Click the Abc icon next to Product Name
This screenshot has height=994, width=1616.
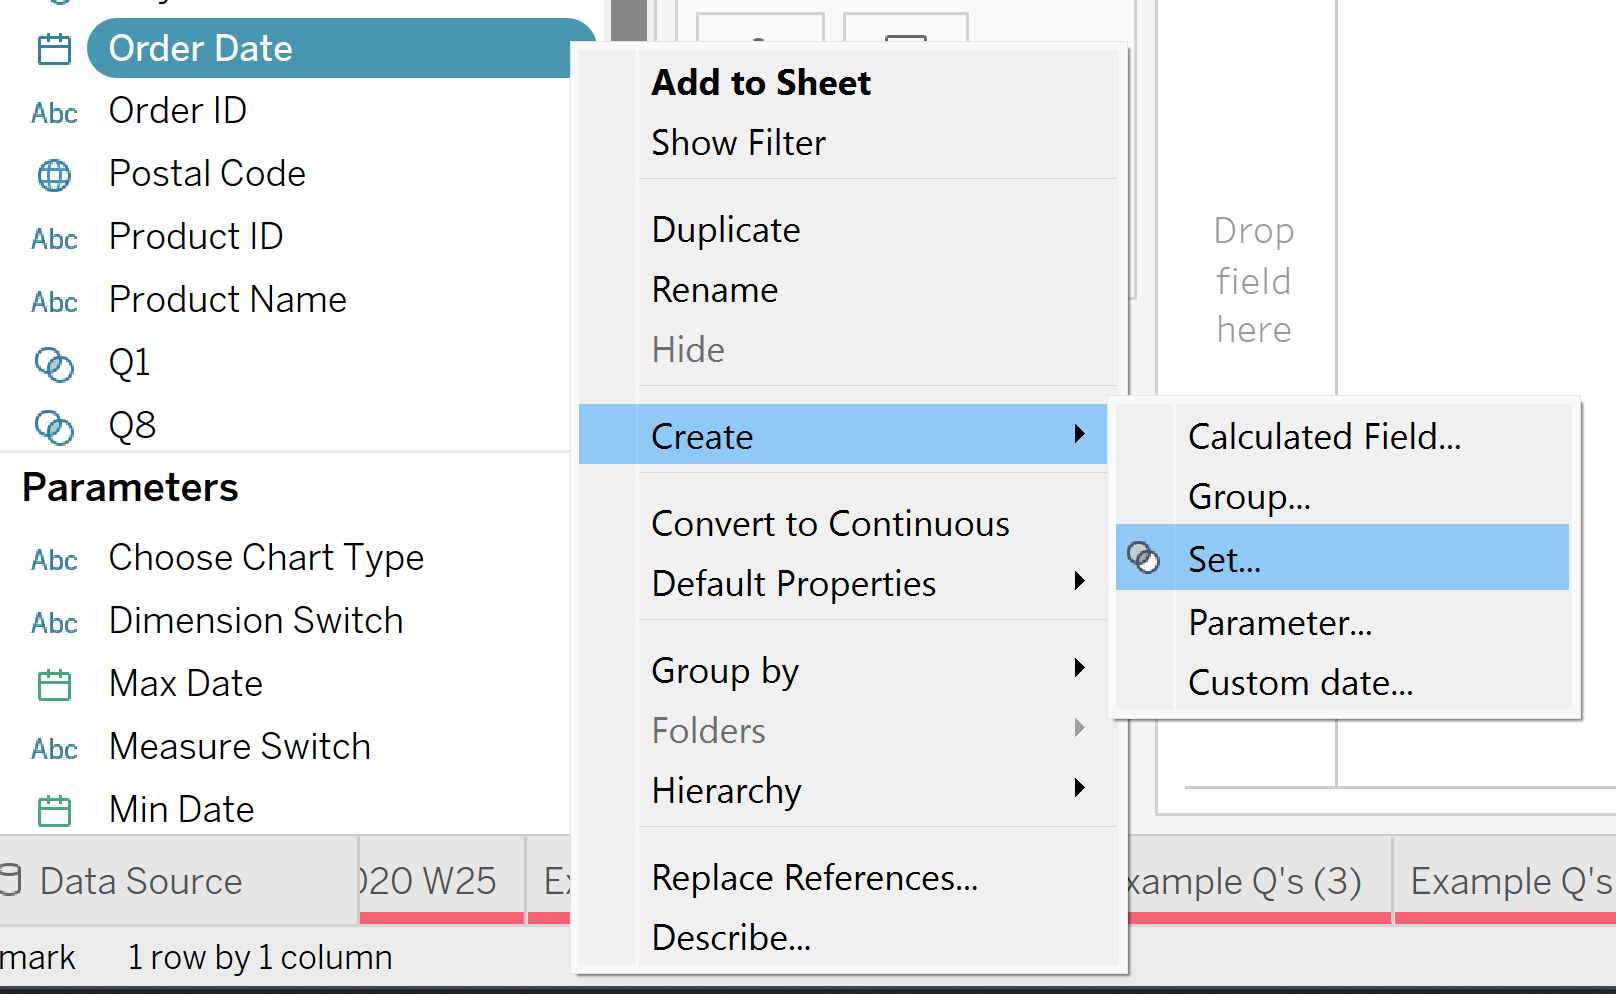(54, 302)
